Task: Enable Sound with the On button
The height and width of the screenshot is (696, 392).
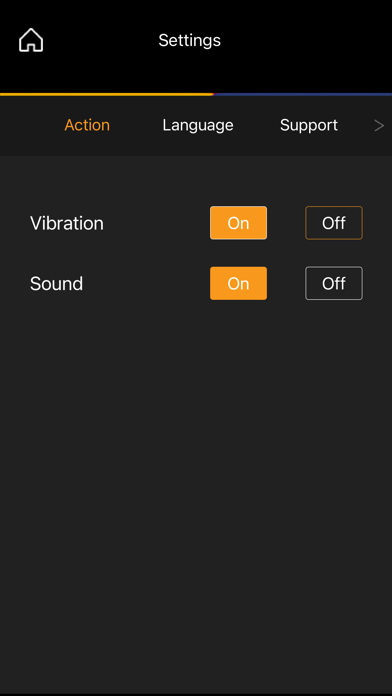Action: click(238, 283)
